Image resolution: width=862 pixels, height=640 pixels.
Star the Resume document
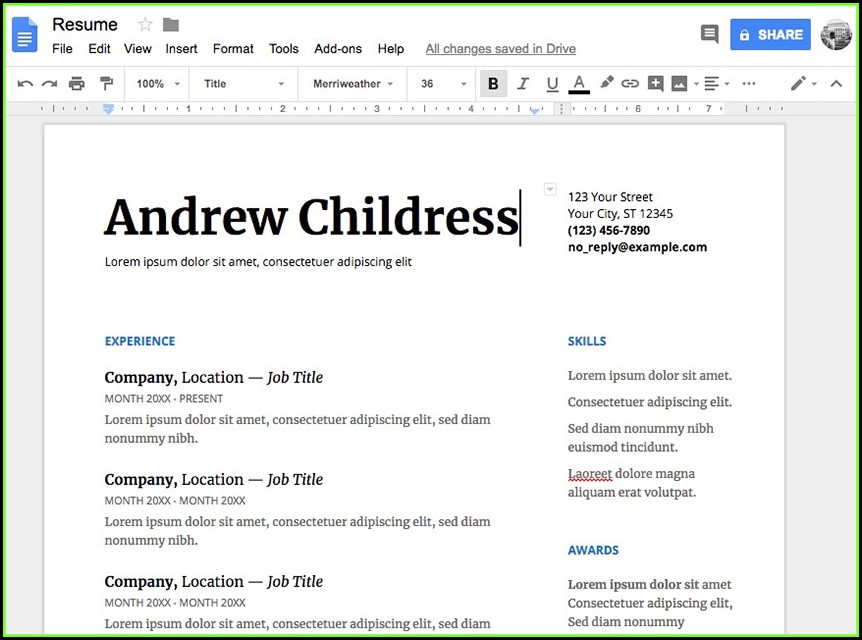click(x=145, y=24)
